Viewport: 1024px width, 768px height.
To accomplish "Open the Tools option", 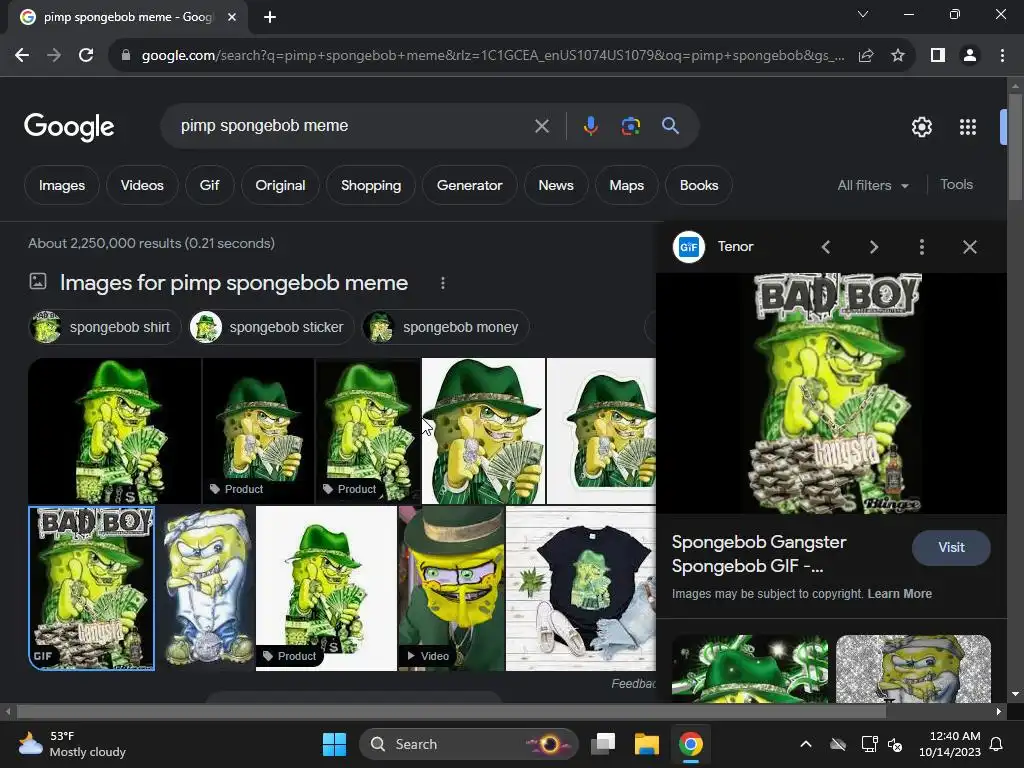I will click(x=956, y=185).
